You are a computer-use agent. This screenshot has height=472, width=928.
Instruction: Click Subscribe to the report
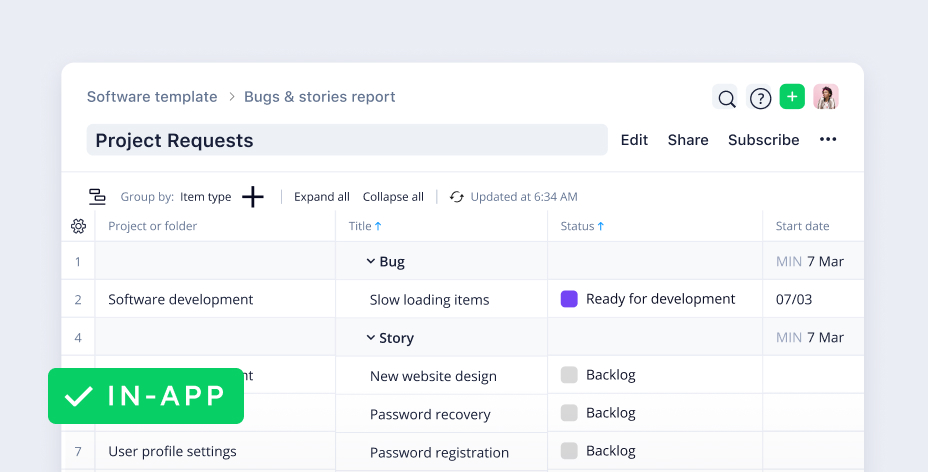click(x=763, y=140)
